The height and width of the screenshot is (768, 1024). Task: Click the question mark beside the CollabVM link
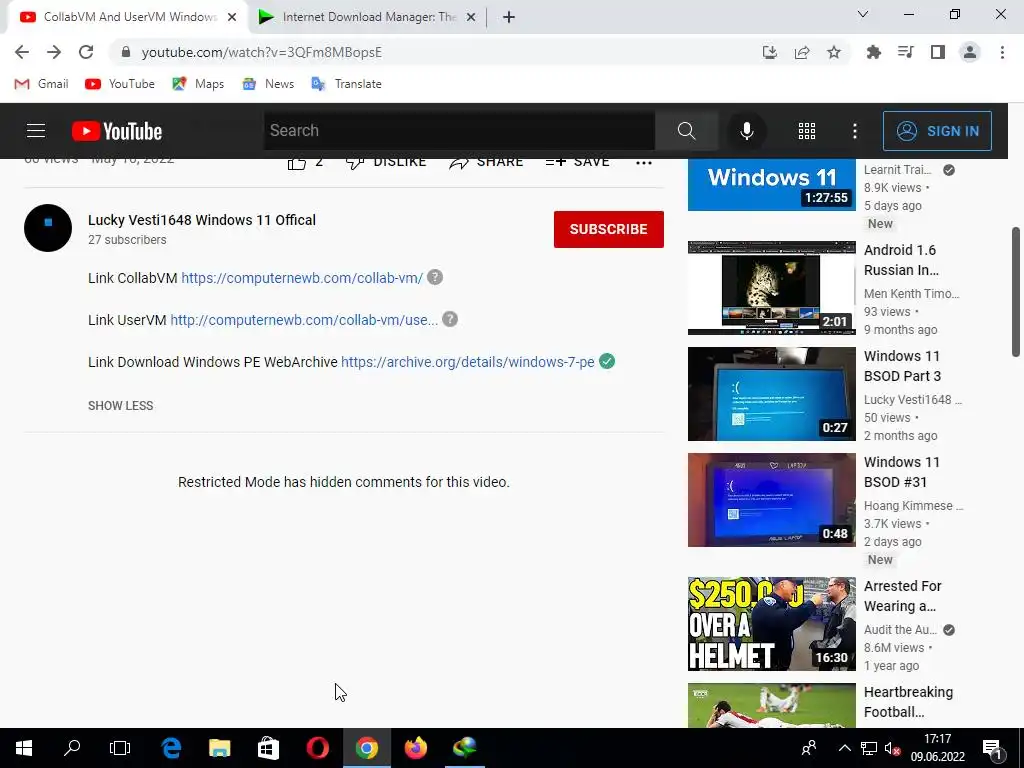coord(435,277)
